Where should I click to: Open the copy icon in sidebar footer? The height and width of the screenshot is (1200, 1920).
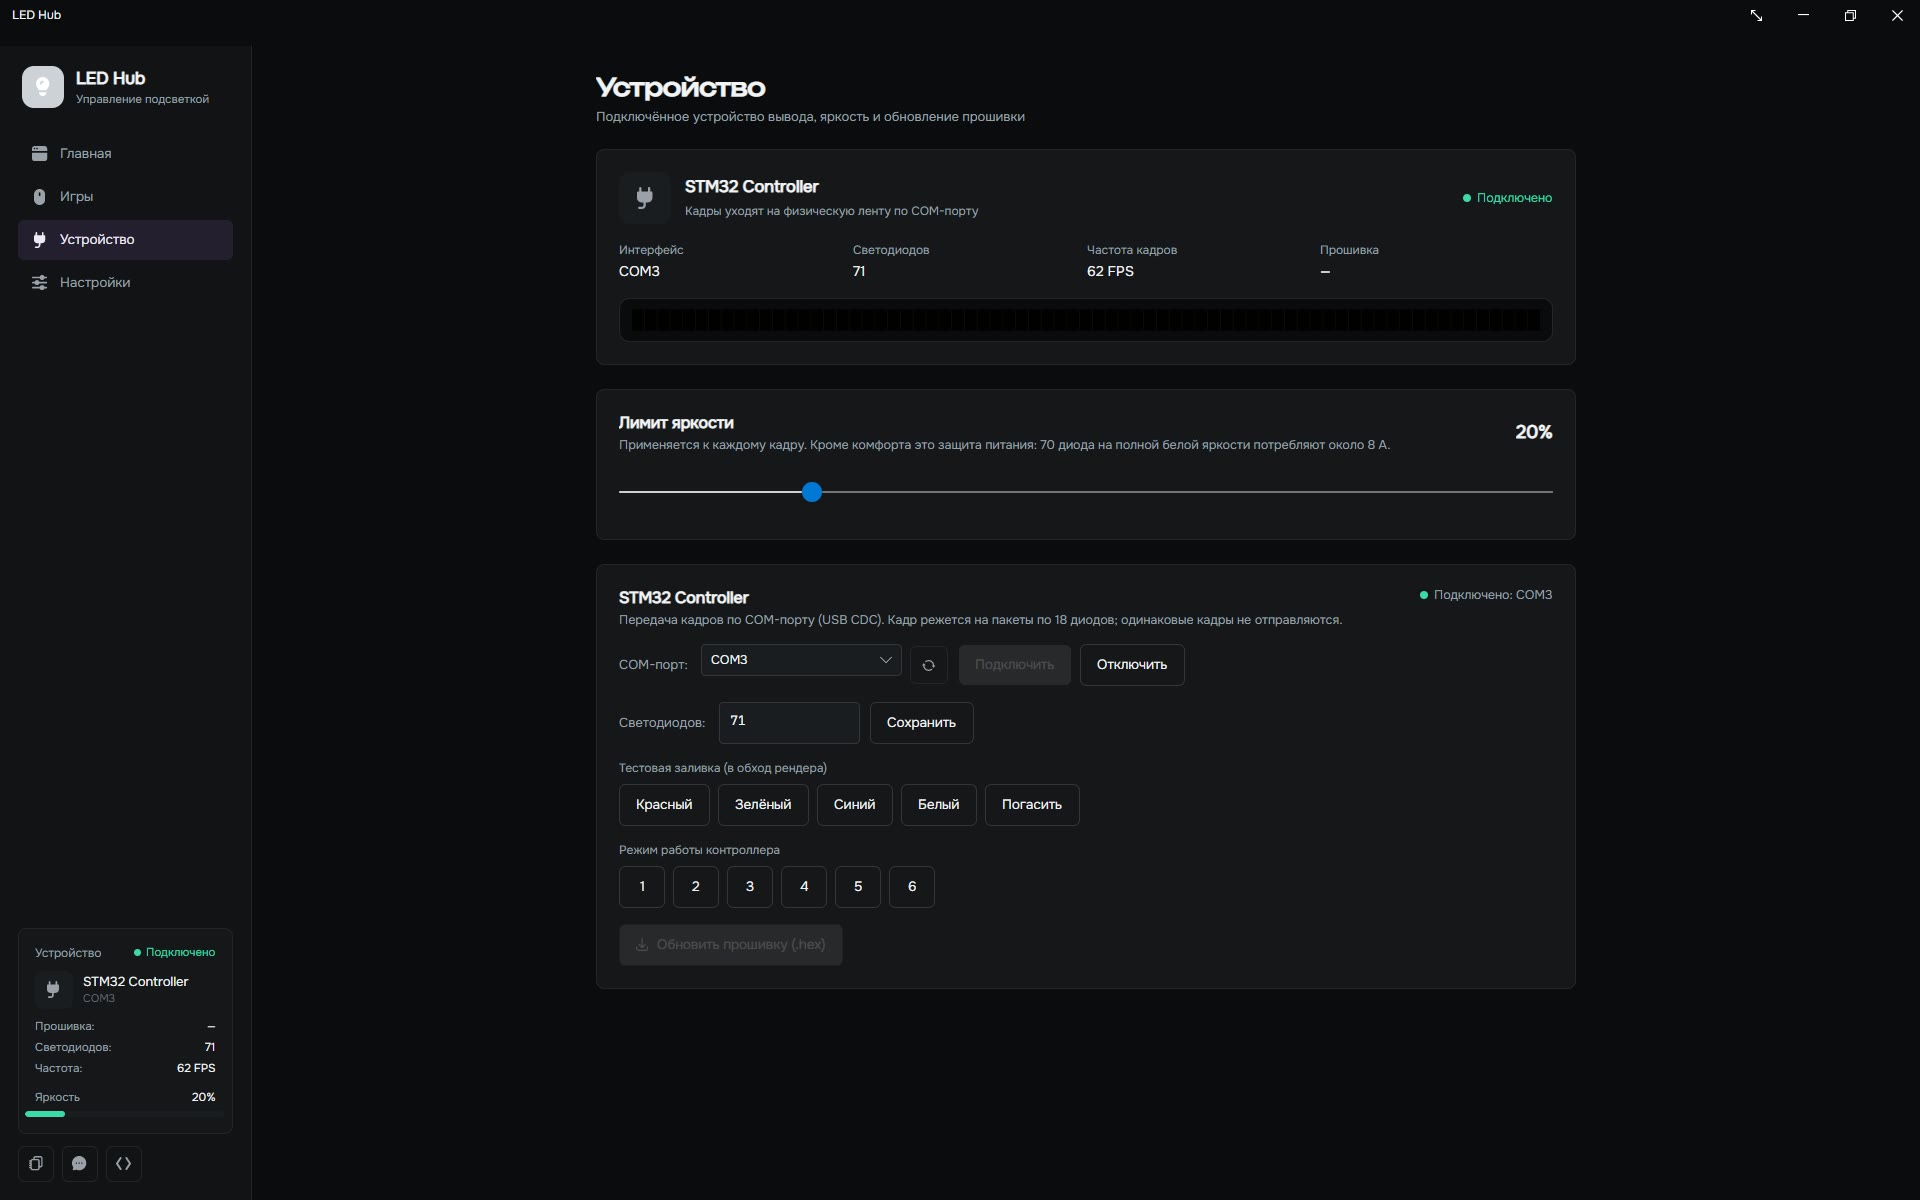click(36, 1164)
